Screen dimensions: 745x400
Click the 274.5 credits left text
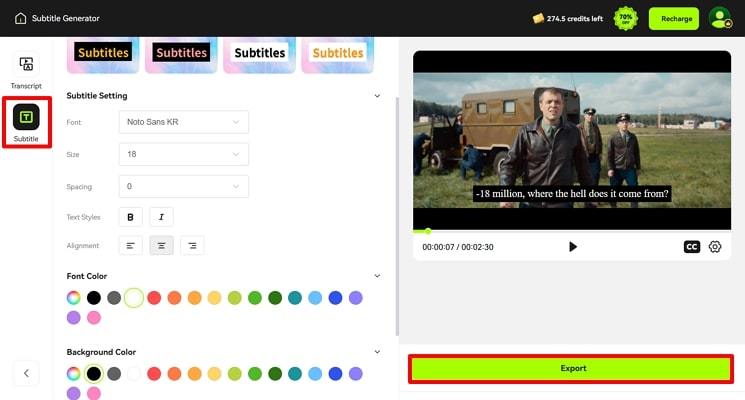574,19
